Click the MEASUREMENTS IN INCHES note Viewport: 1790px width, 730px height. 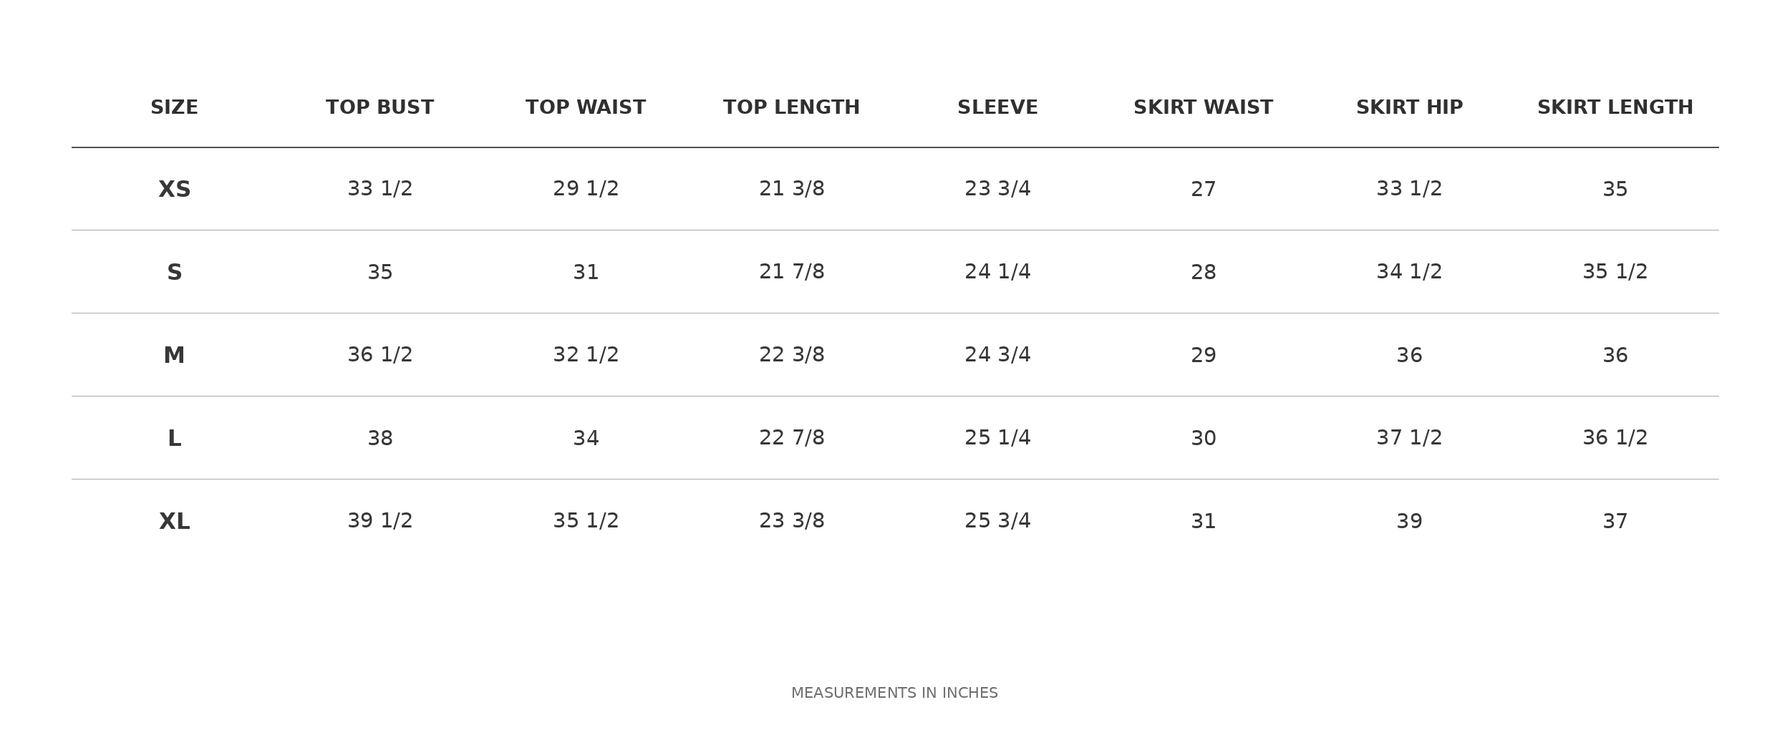coord(895,693)
